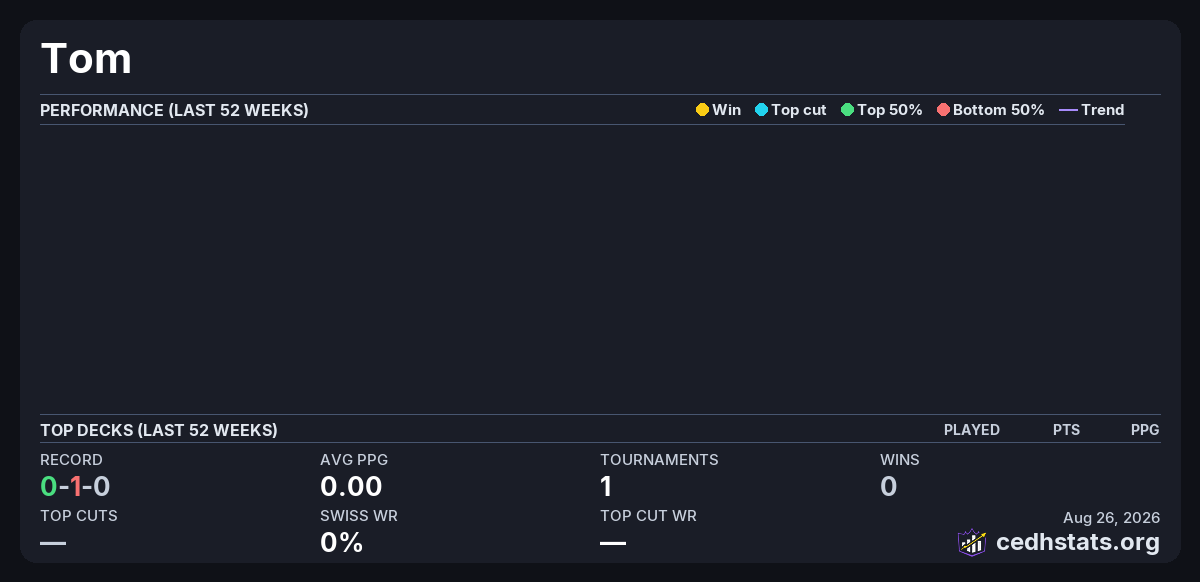Click the purple Trend legend line
The height and width of the screenshot is (582, 1200).
1068,110
